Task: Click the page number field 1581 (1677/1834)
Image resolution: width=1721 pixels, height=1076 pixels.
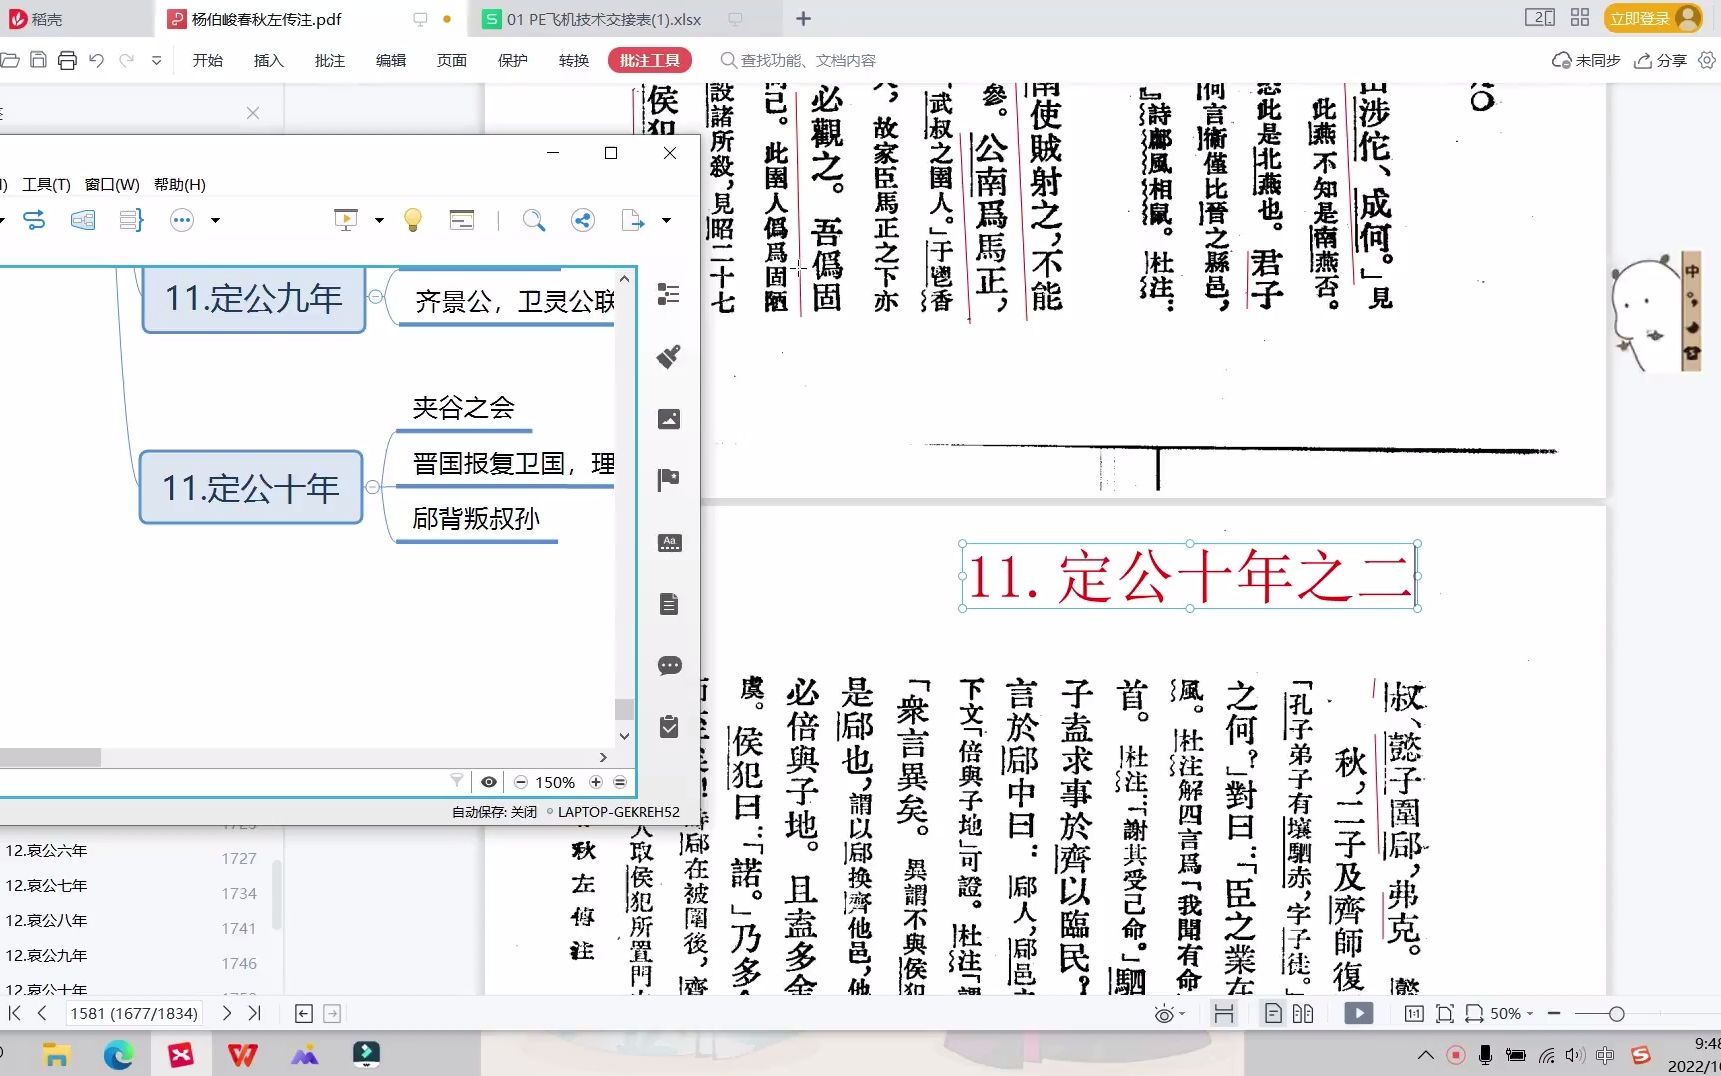Action: pos(134,1013)
